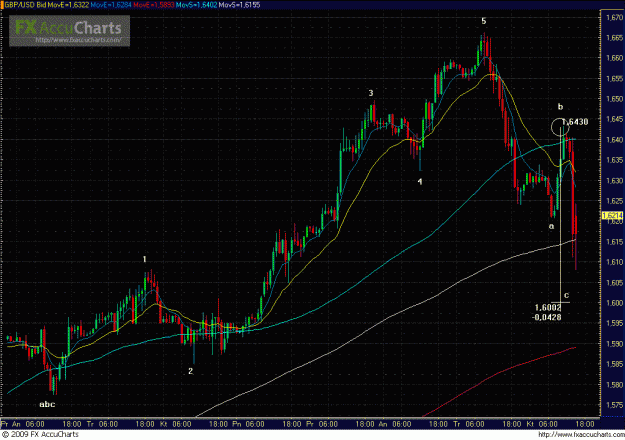Click the 1.665 price axis label
The width and height of the screenshot is (625, 440).
(x=614, y=37)
